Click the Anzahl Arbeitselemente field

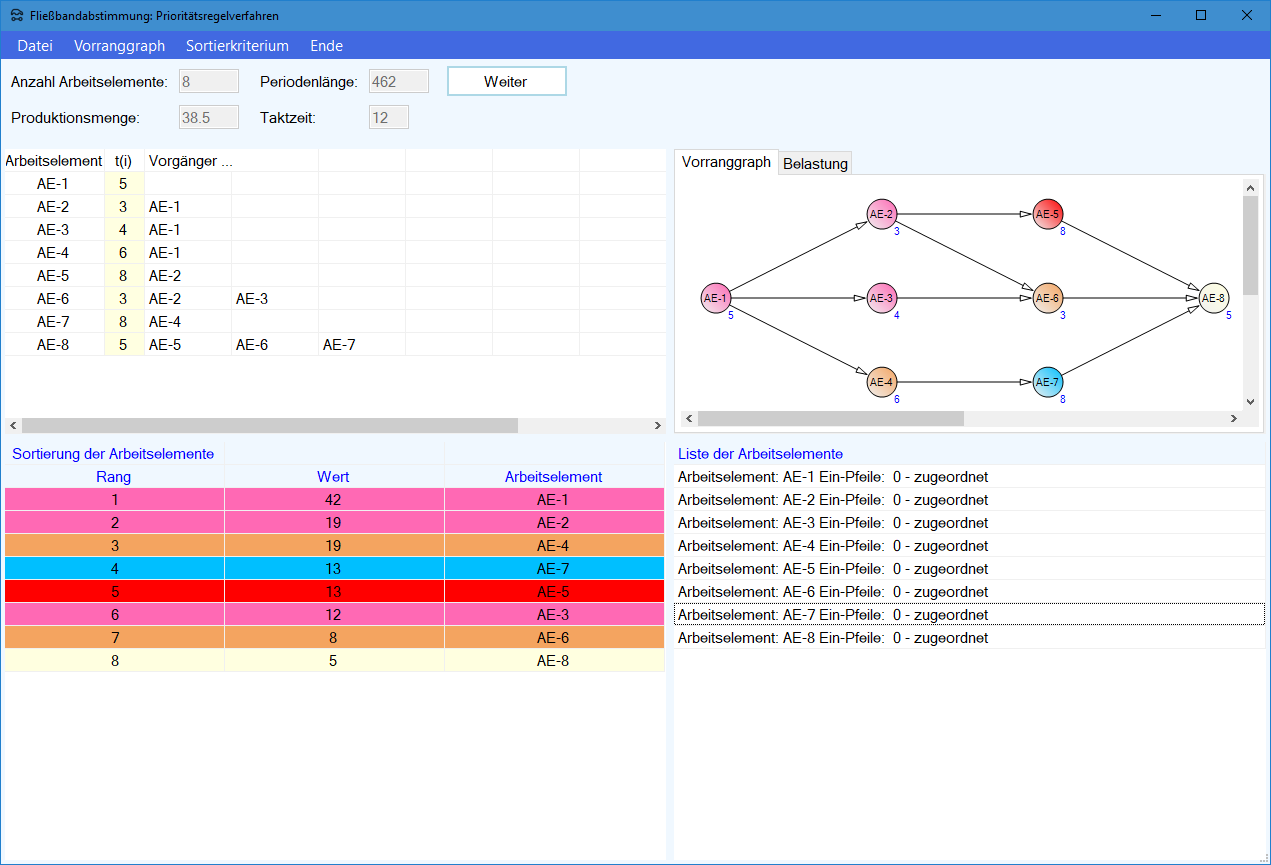(208, 81)
